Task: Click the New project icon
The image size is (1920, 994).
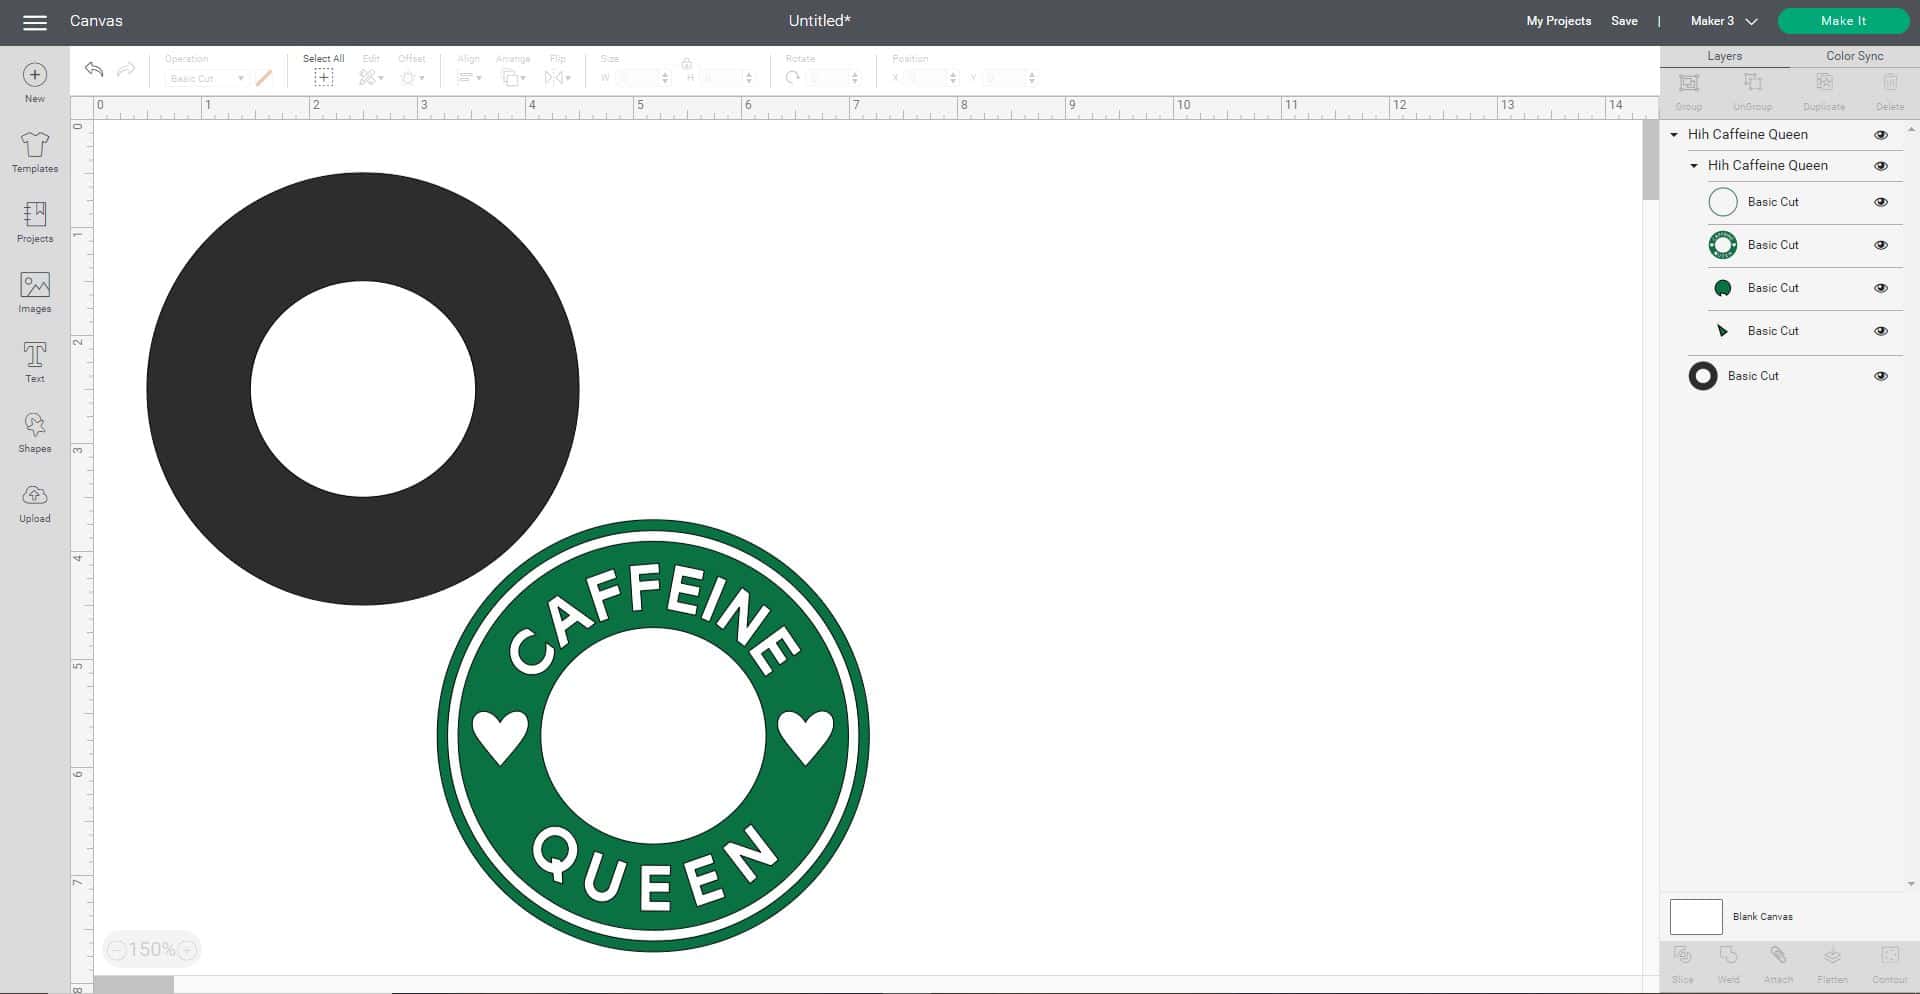Action: point(35,83)
